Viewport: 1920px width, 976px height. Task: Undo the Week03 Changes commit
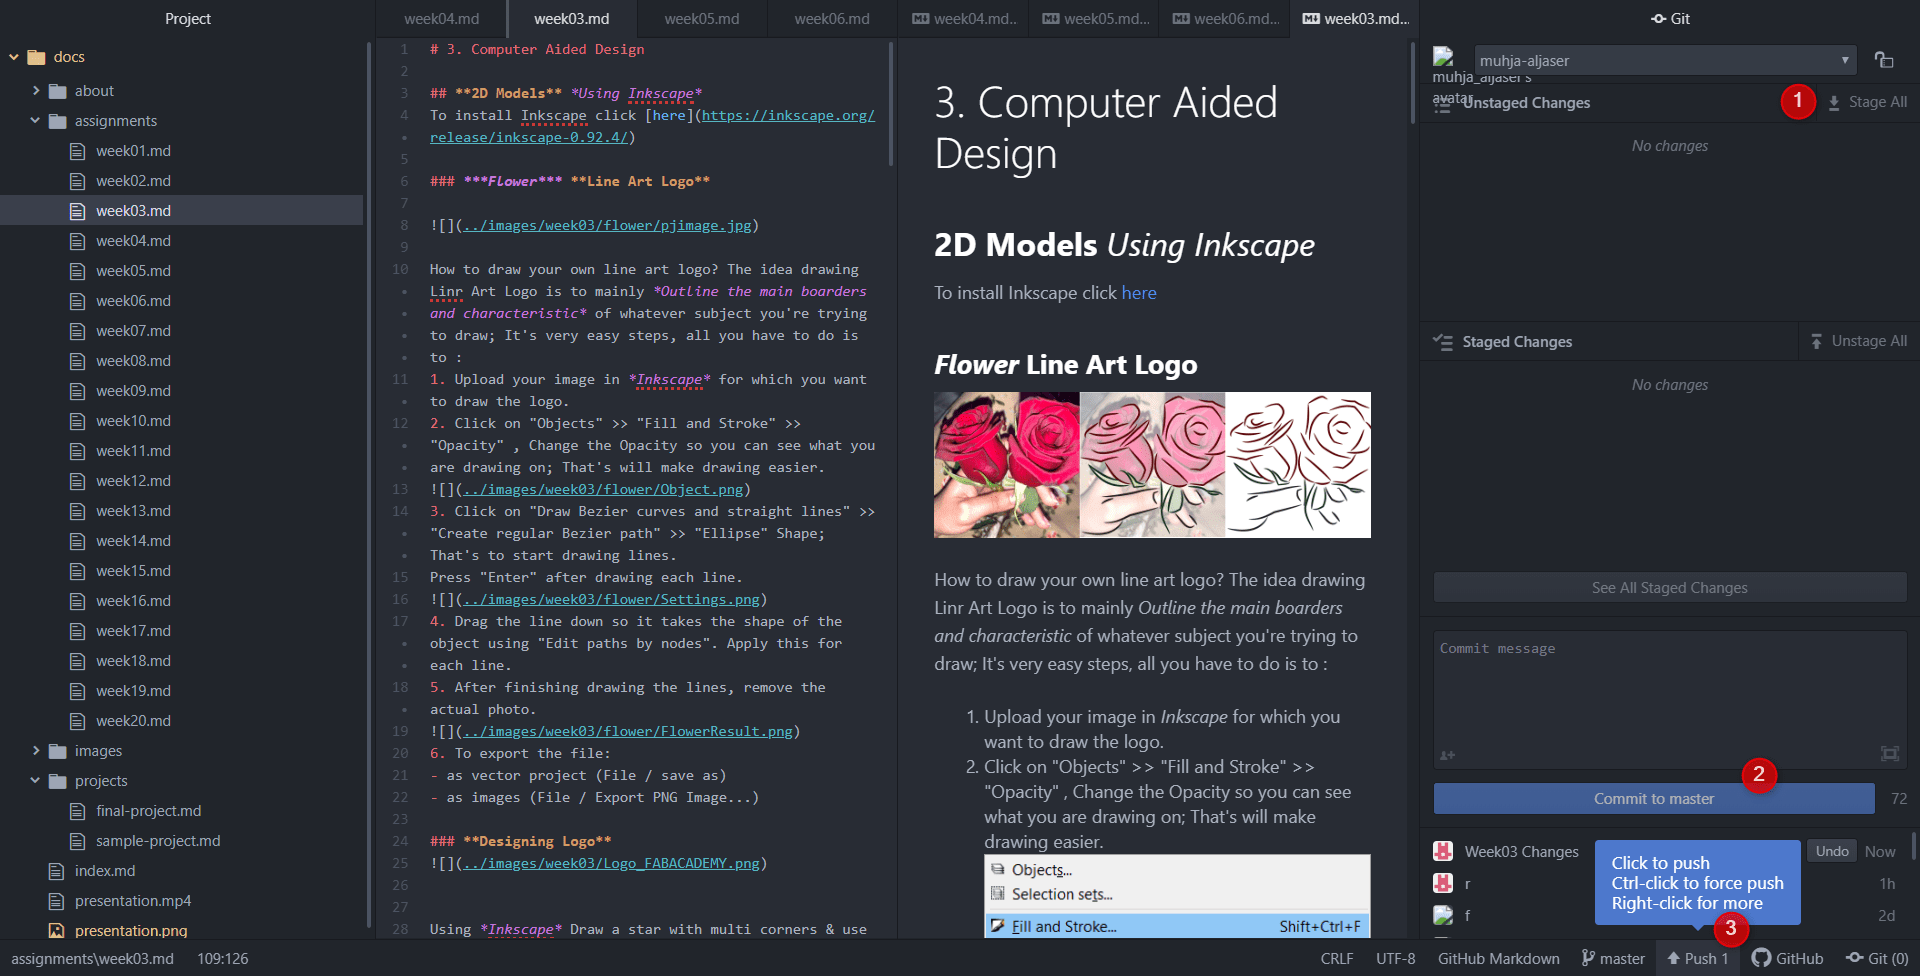(x=1832, y=851)
